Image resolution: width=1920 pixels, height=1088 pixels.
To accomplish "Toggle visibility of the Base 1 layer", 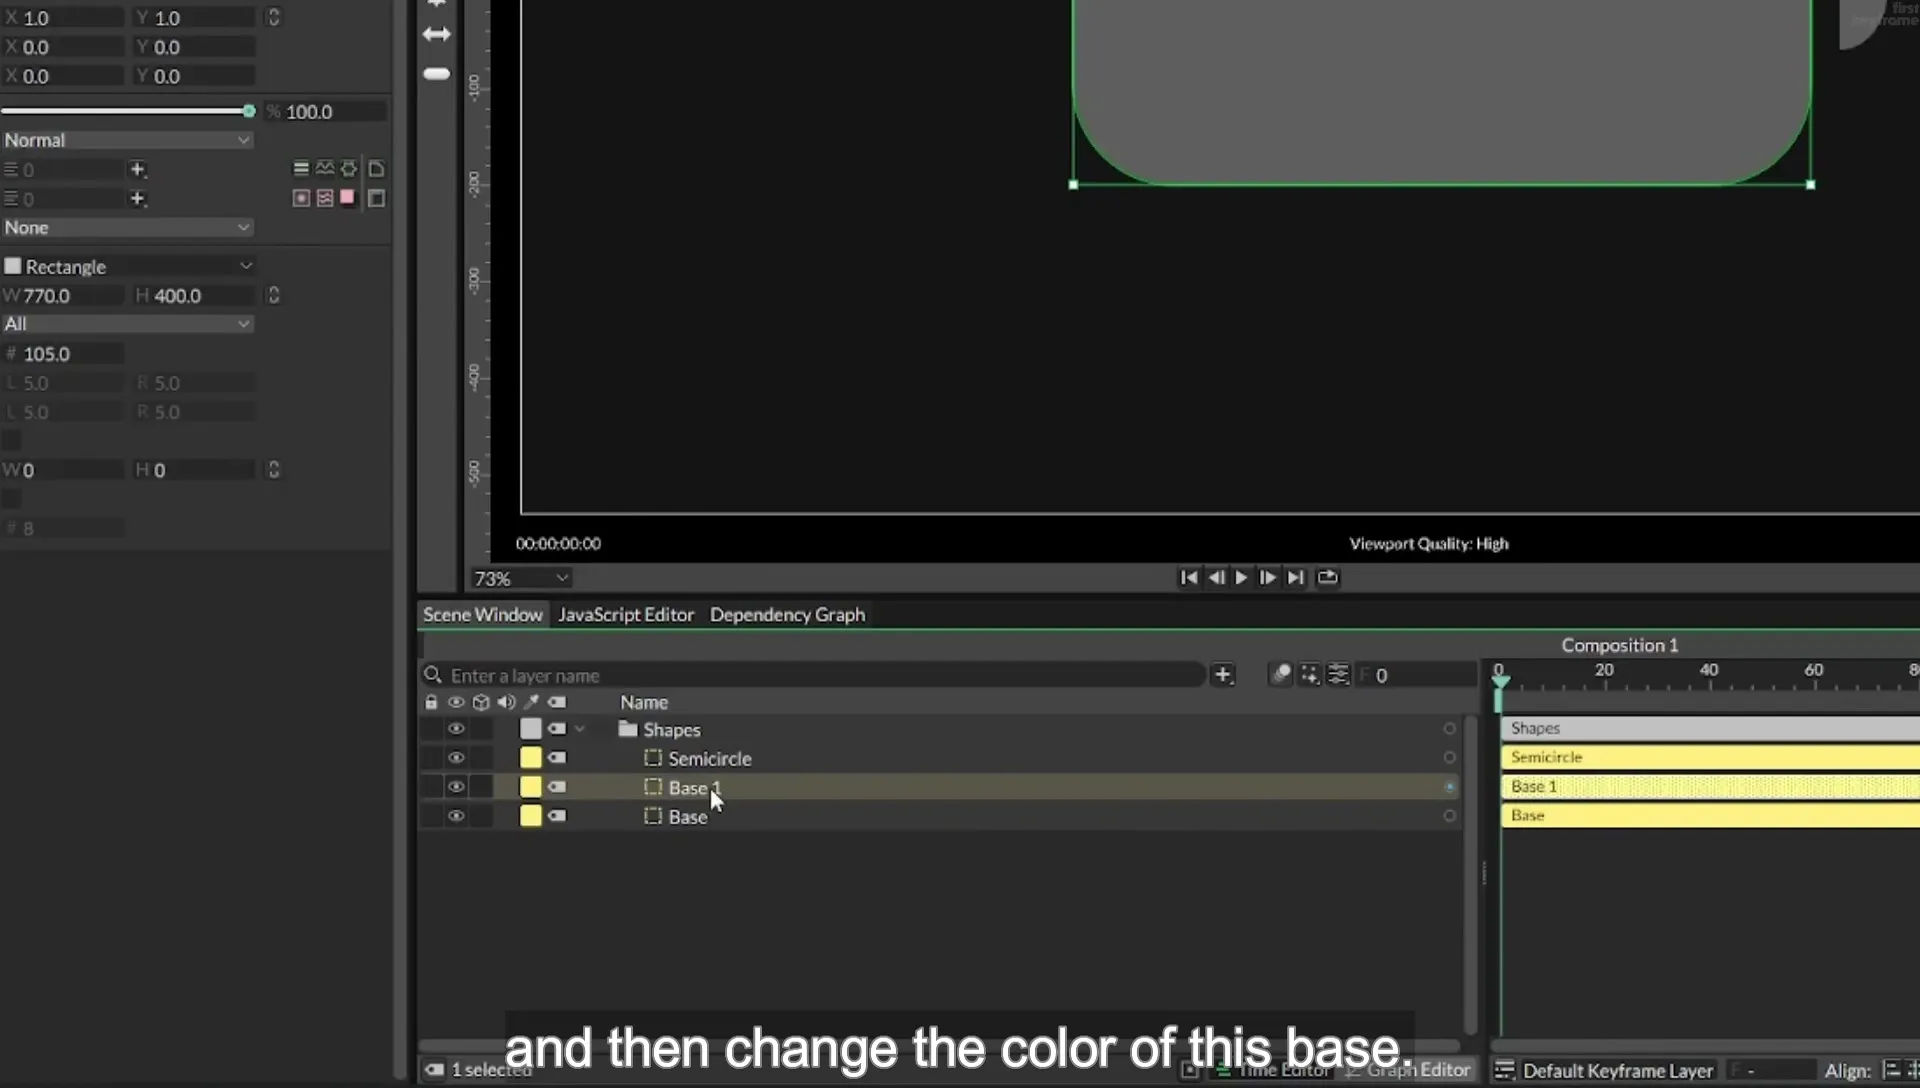I will (x=456, y=787).
